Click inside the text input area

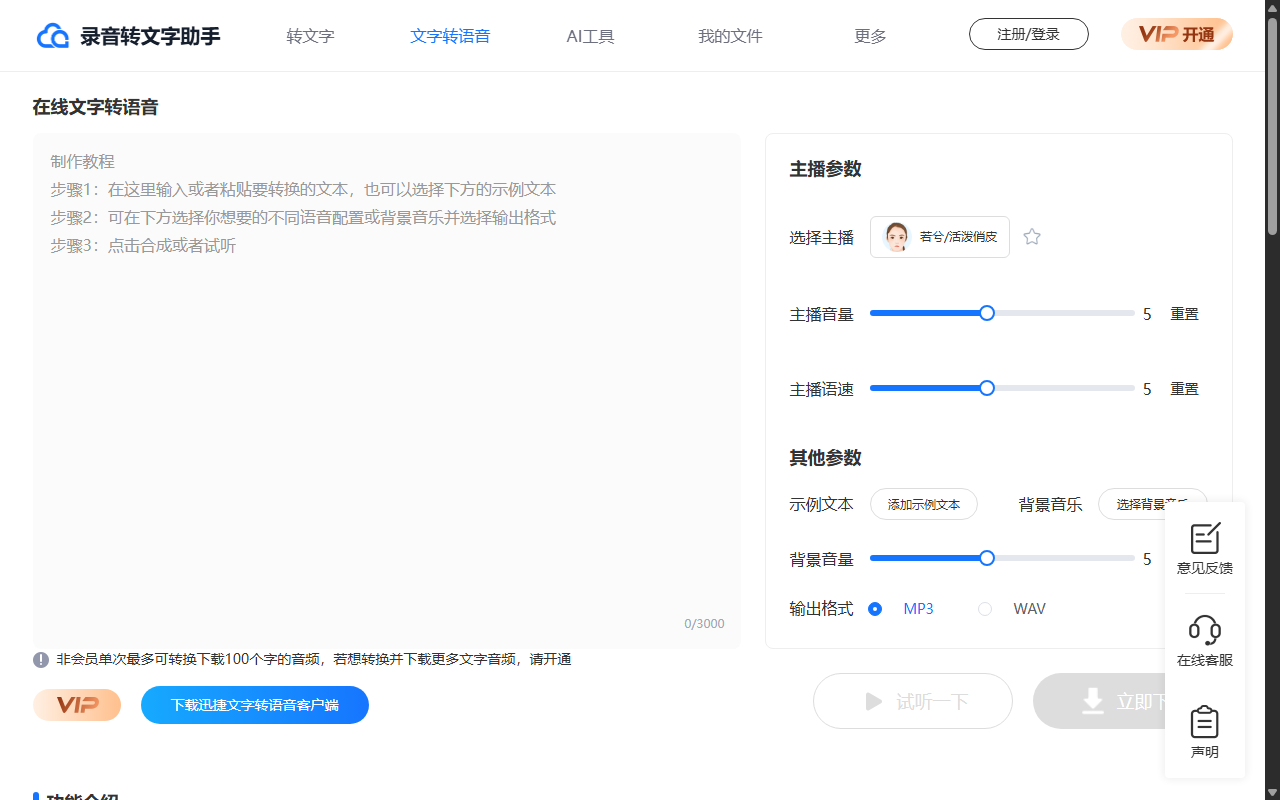click(387, 391)
